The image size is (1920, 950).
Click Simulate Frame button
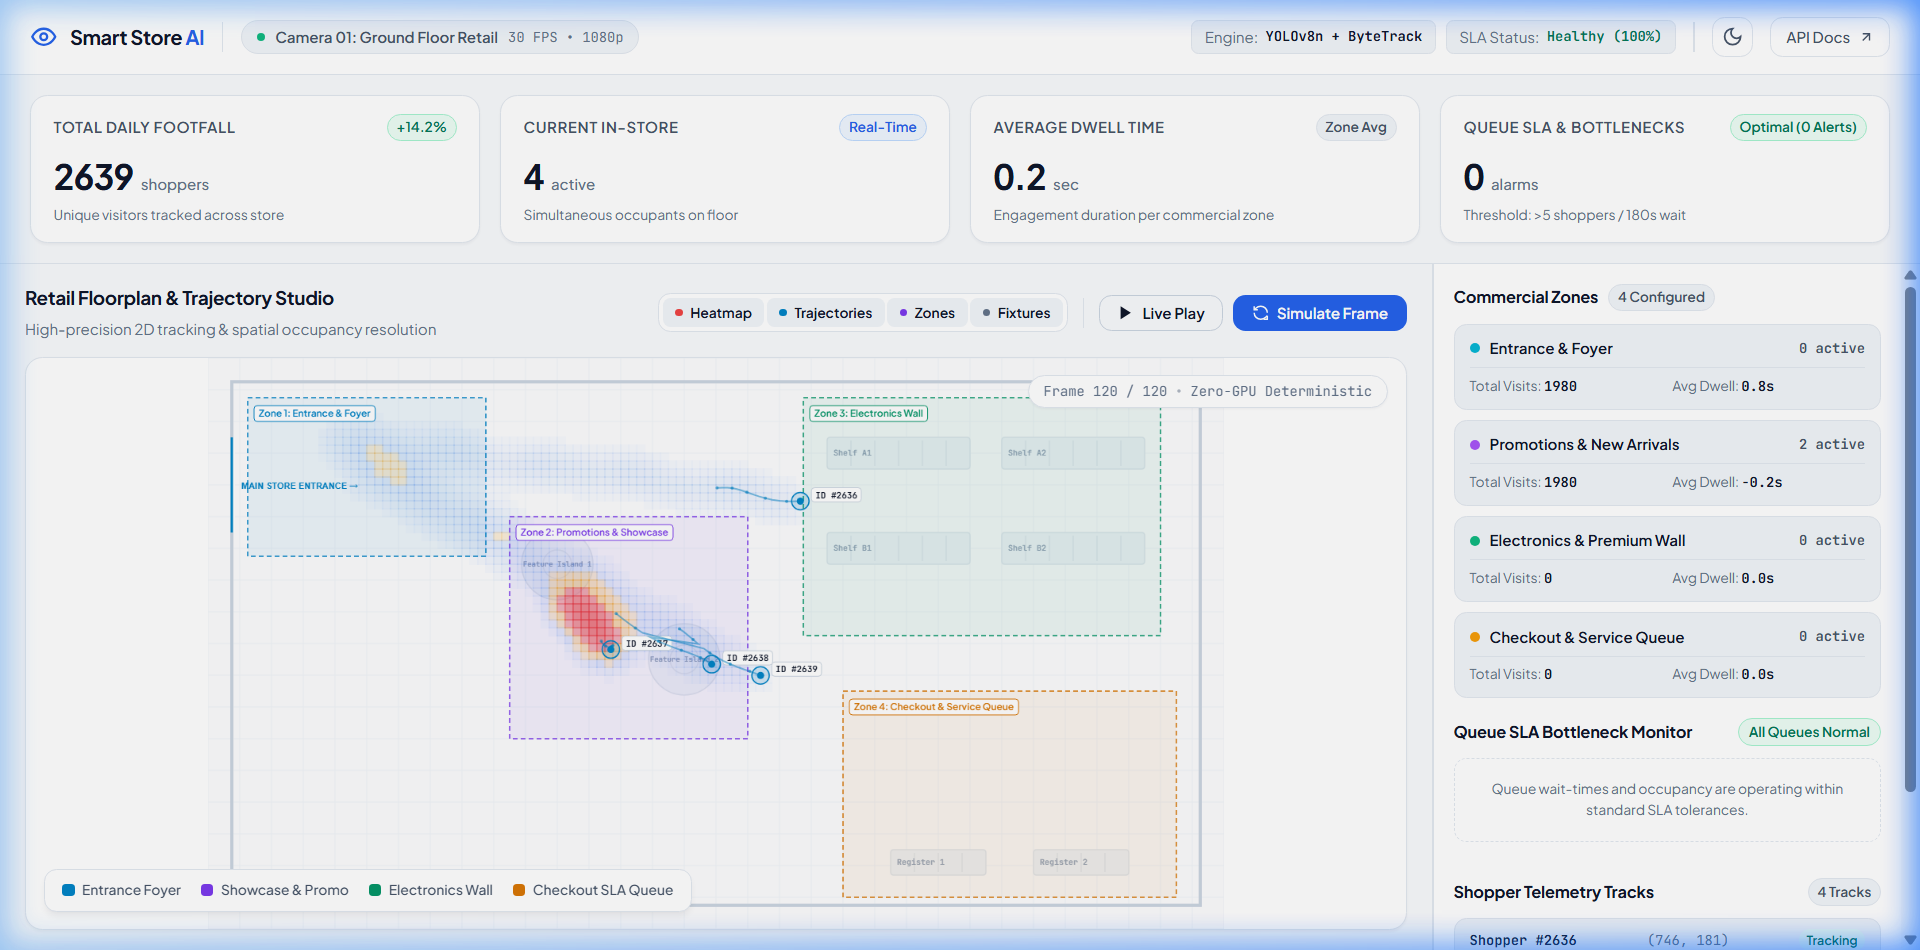(1320, 313)
